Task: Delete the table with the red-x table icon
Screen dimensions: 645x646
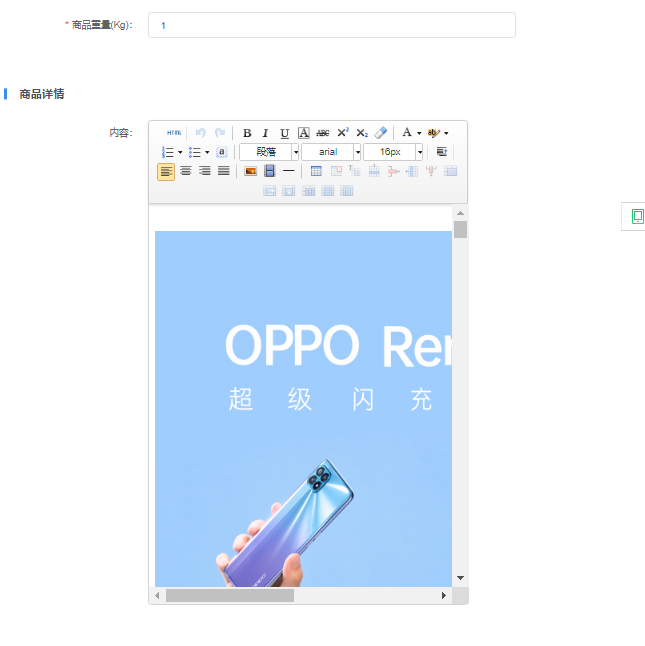Action: click(x=336, y=171)
